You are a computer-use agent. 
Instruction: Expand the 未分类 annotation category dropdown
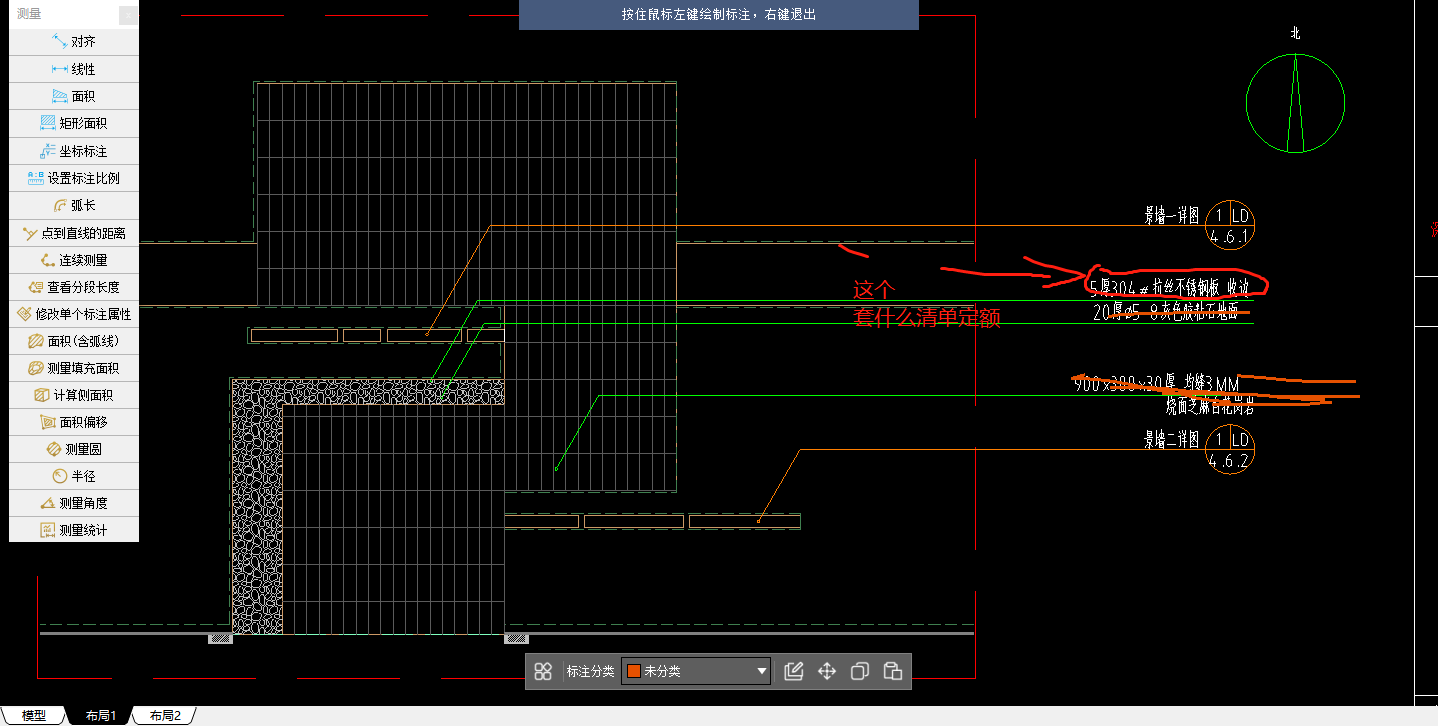click(696, 671)
